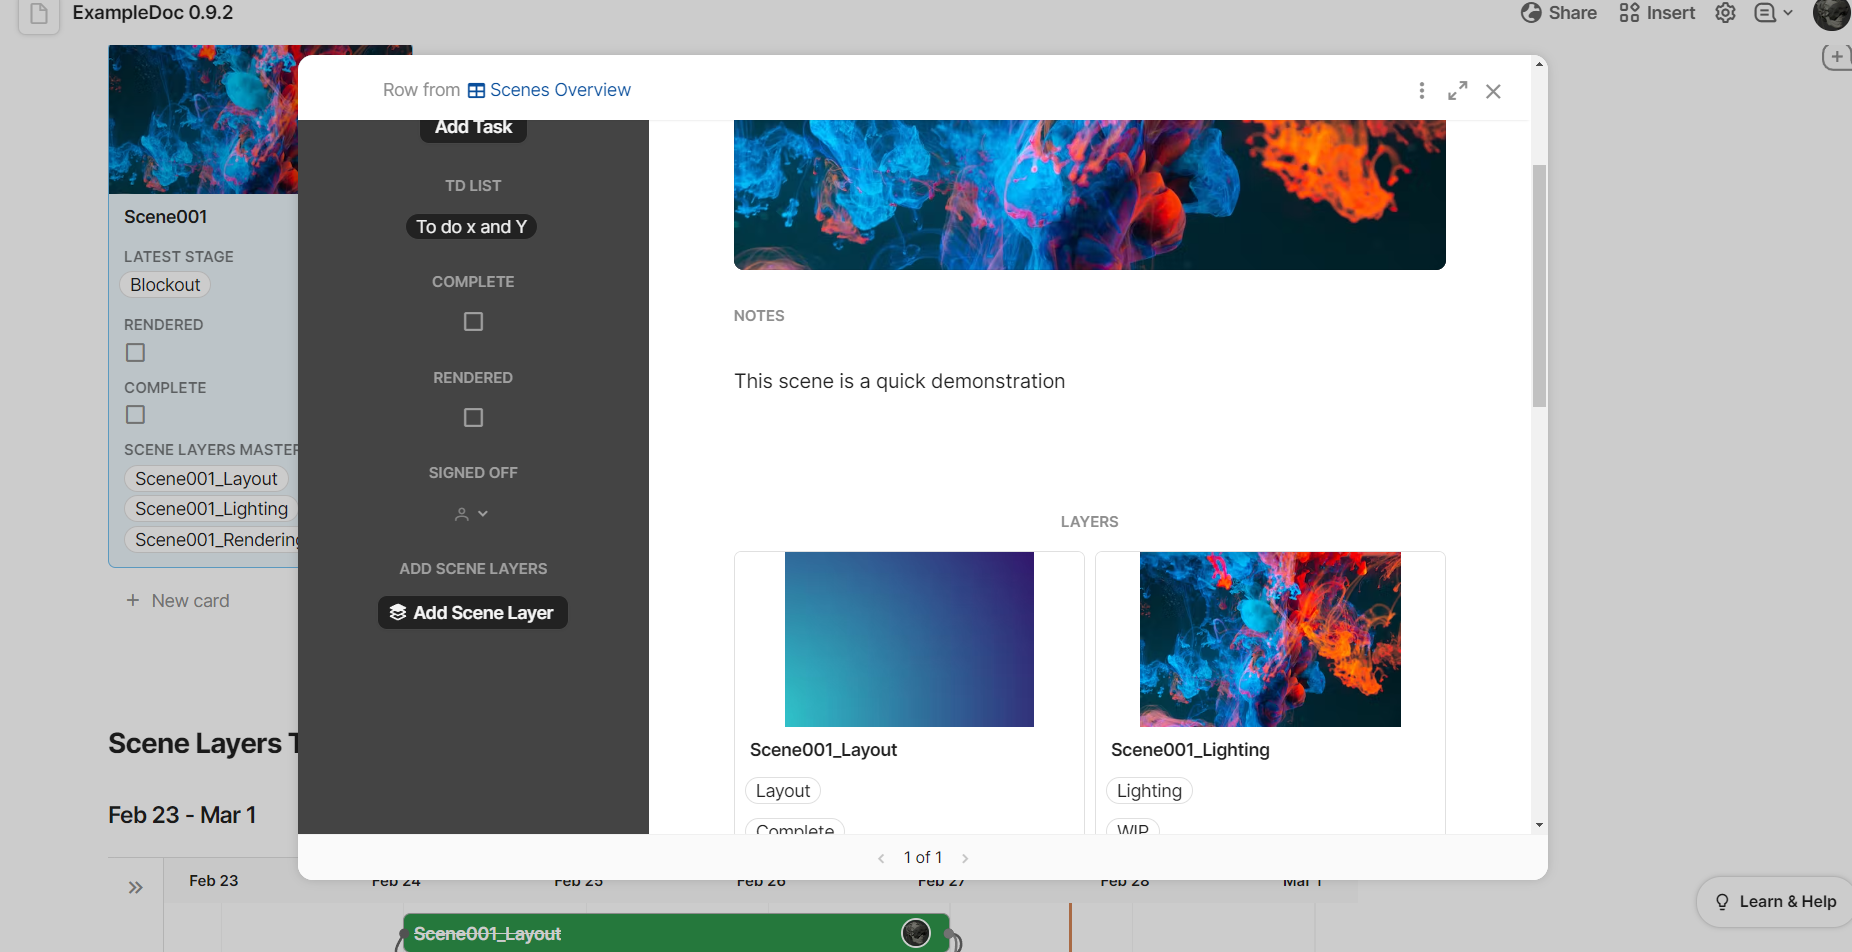
Task: Open the Scene001_Lighting layer thumbnail
Action: (1269, 639)
